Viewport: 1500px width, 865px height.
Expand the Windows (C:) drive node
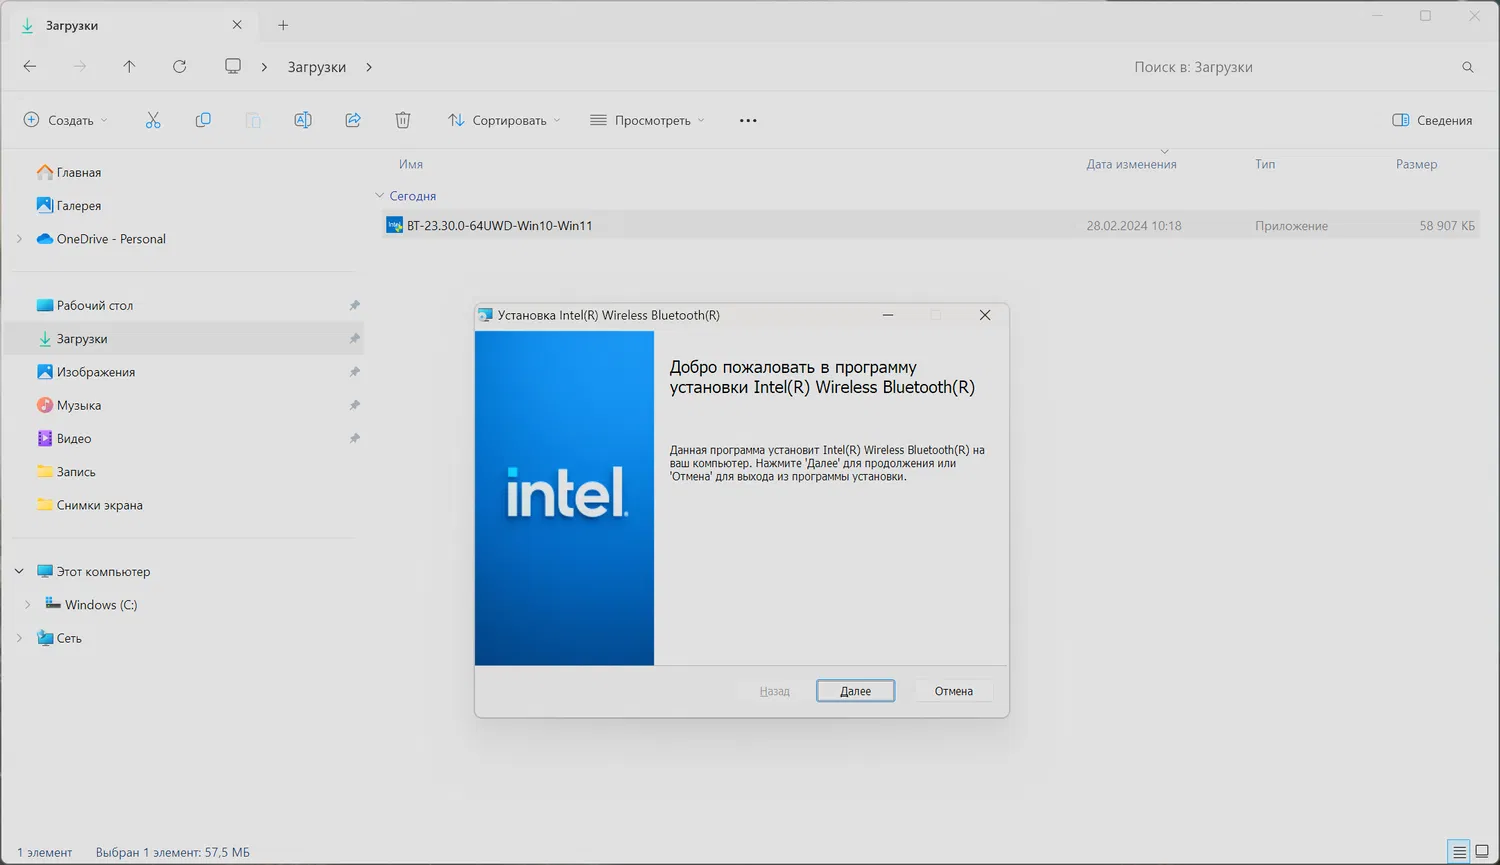[27, 605]
